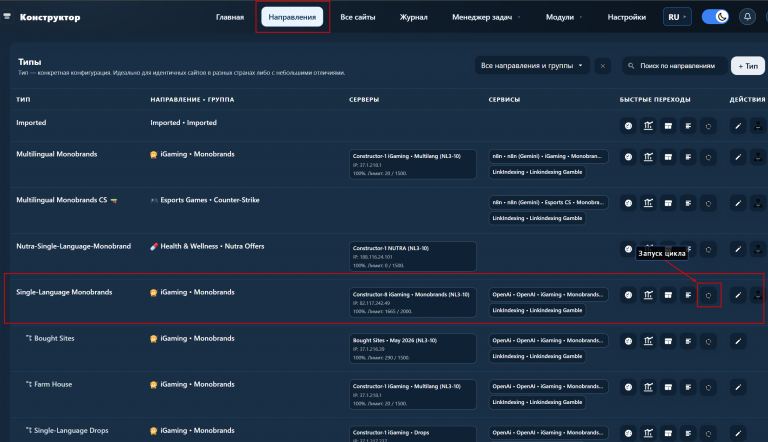Open the Журнал tab
Screen dimensions: 768x442
pos(413,17)
